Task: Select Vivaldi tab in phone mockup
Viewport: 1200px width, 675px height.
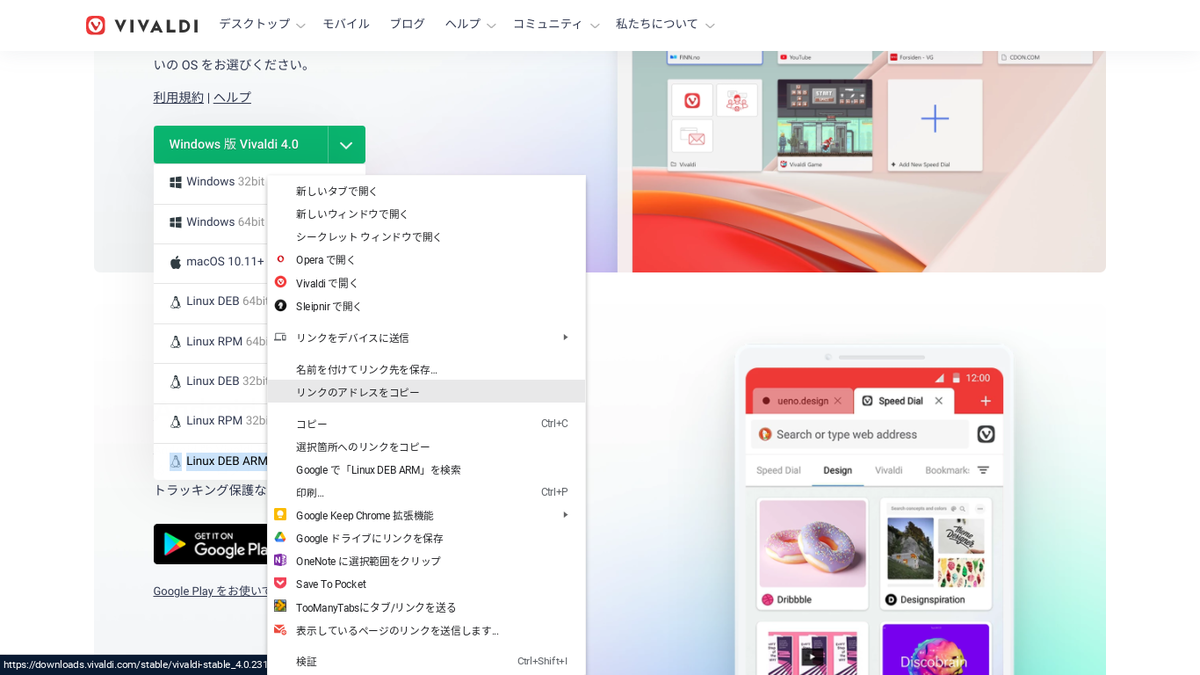Action: coord(888,470)
